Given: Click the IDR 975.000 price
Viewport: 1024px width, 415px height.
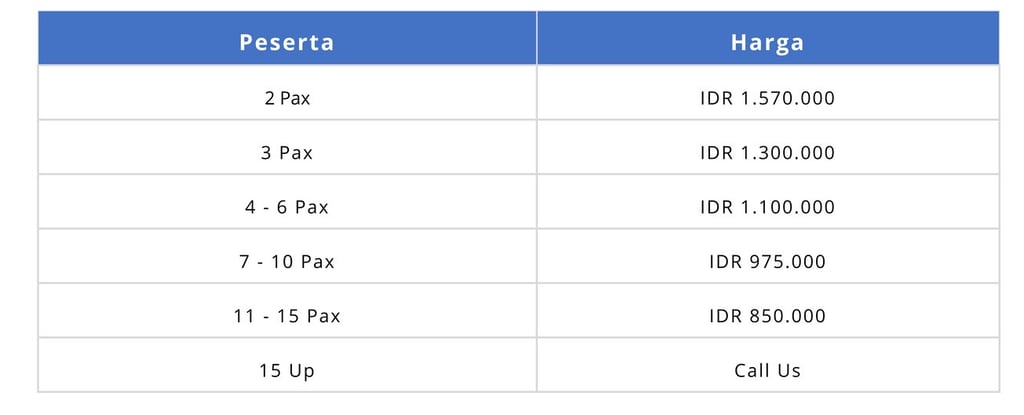Looking at the screenshot, I should pyautogui.click(x=767, y=261).
